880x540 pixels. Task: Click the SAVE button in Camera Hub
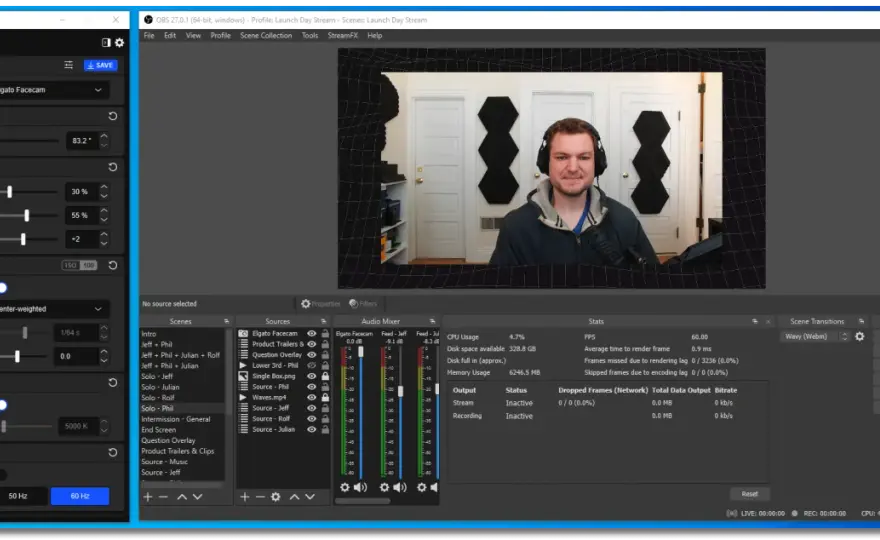[x=100, y=65]
